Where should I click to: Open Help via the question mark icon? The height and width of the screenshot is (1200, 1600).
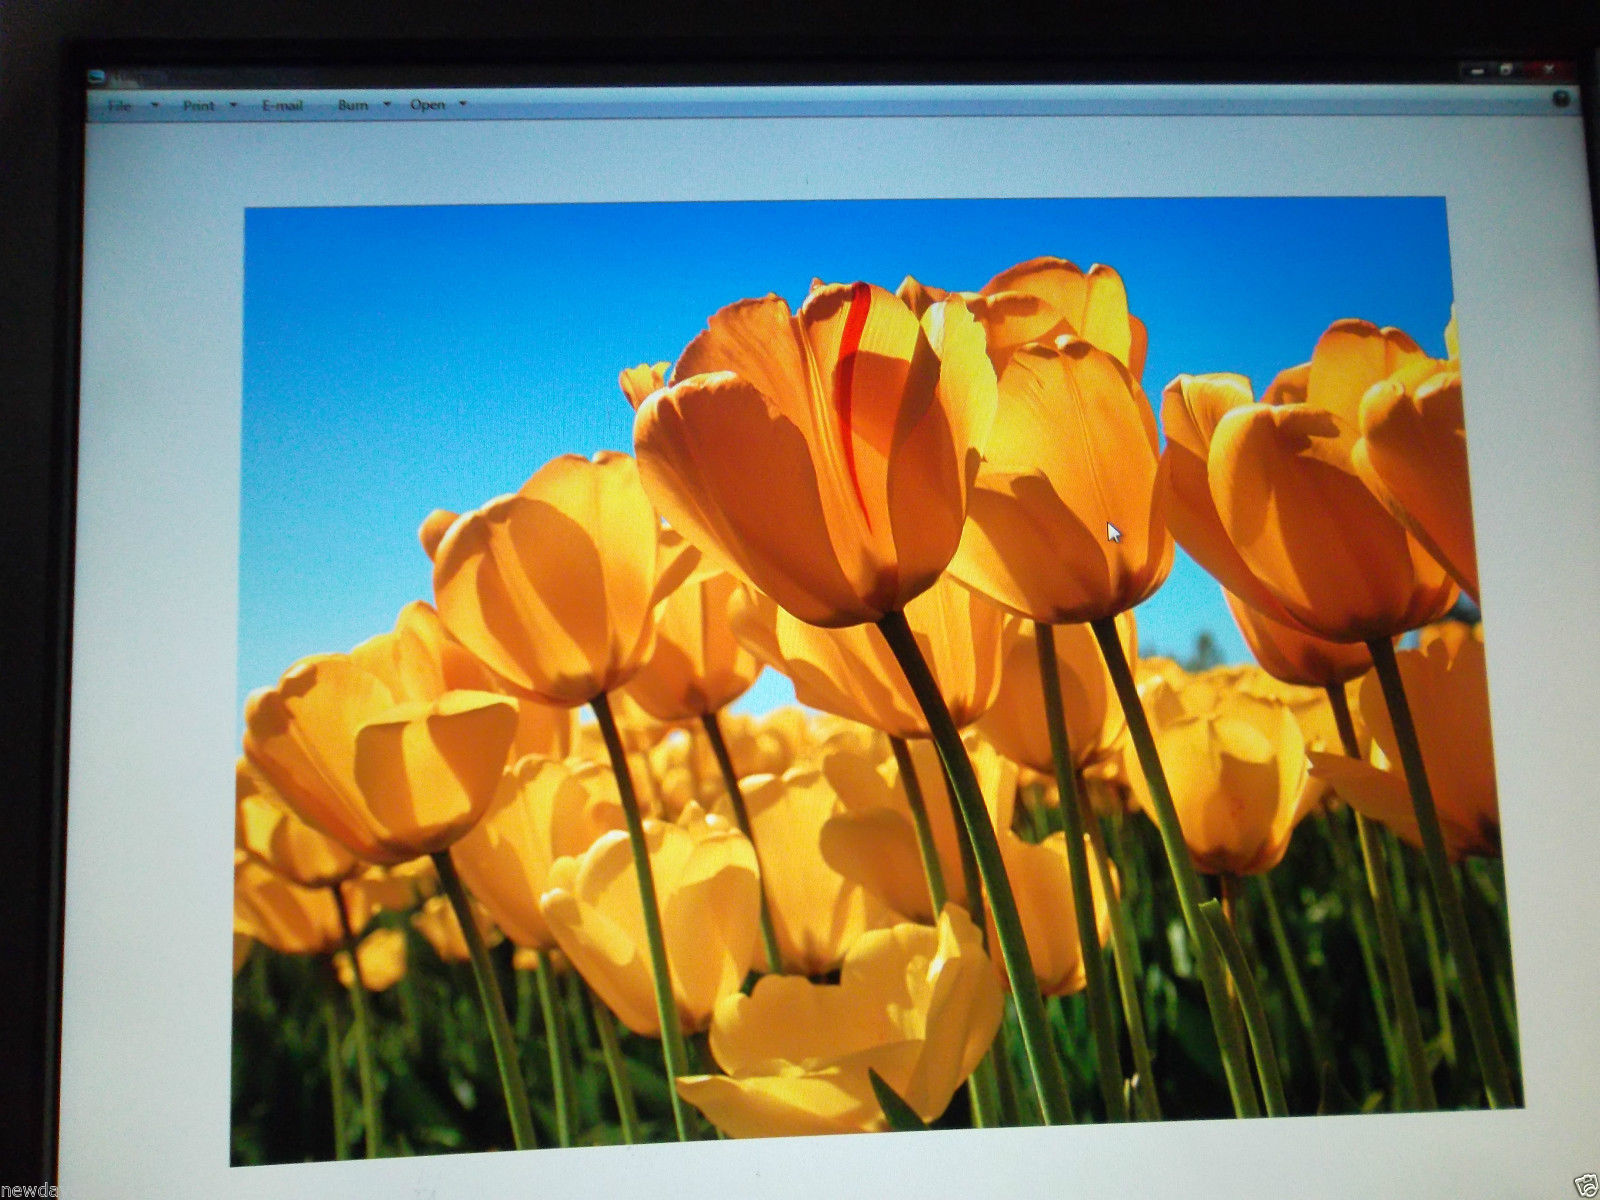[x=1560, y=98]
